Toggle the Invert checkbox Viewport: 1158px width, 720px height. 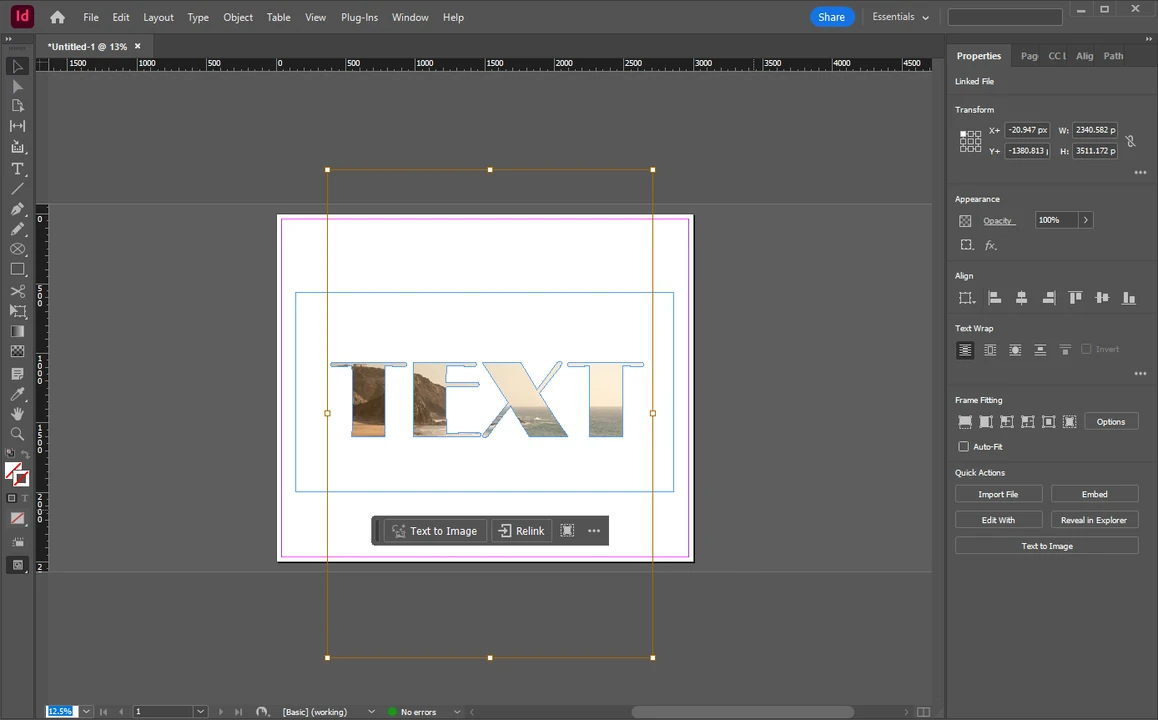tap(1086, 349)
